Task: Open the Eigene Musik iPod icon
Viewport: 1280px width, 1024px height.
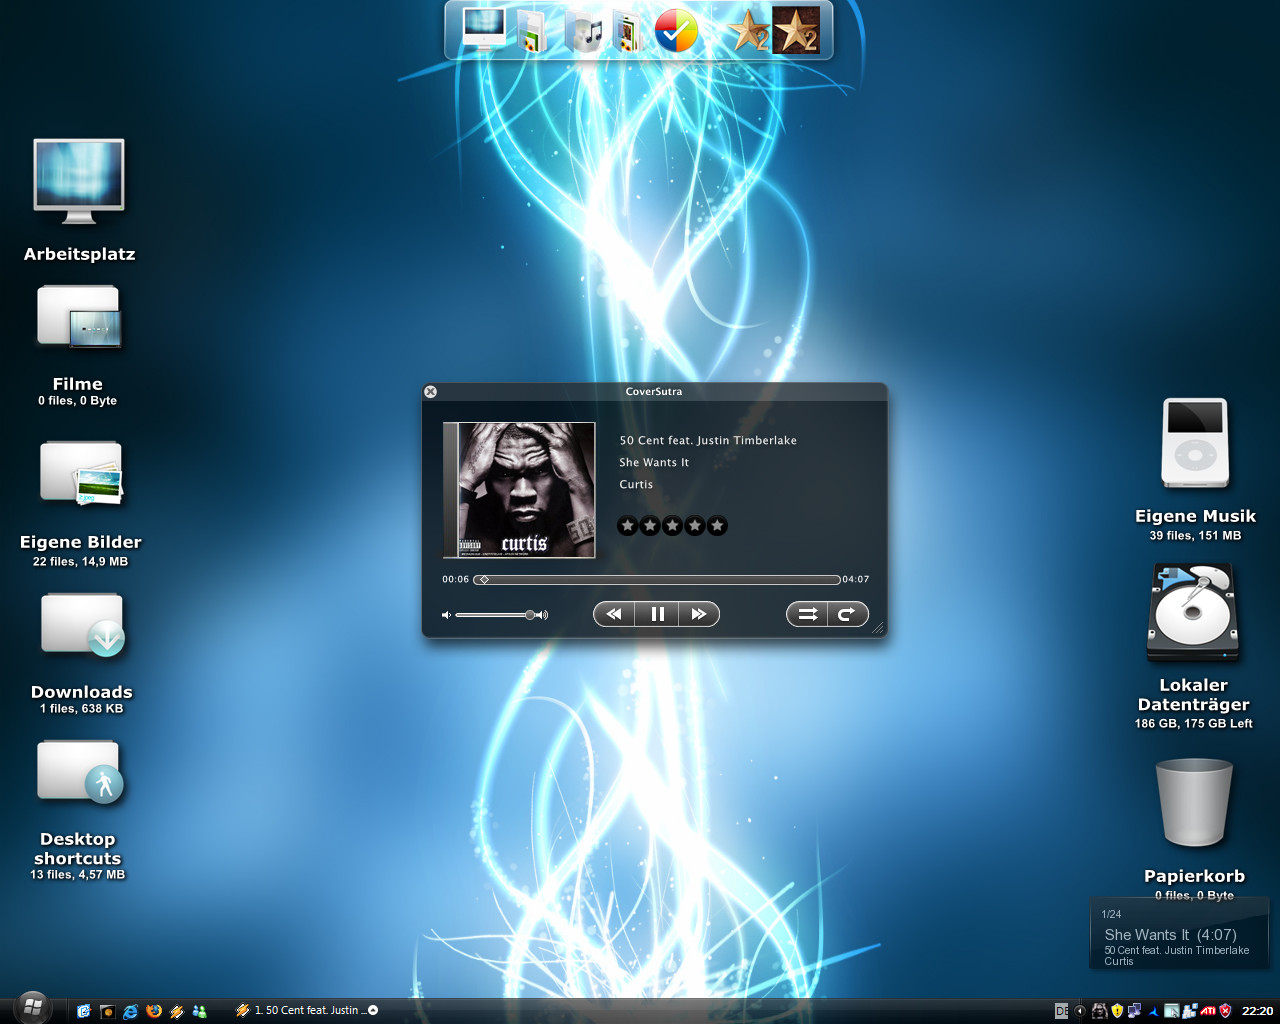Action: [1195, 443]
